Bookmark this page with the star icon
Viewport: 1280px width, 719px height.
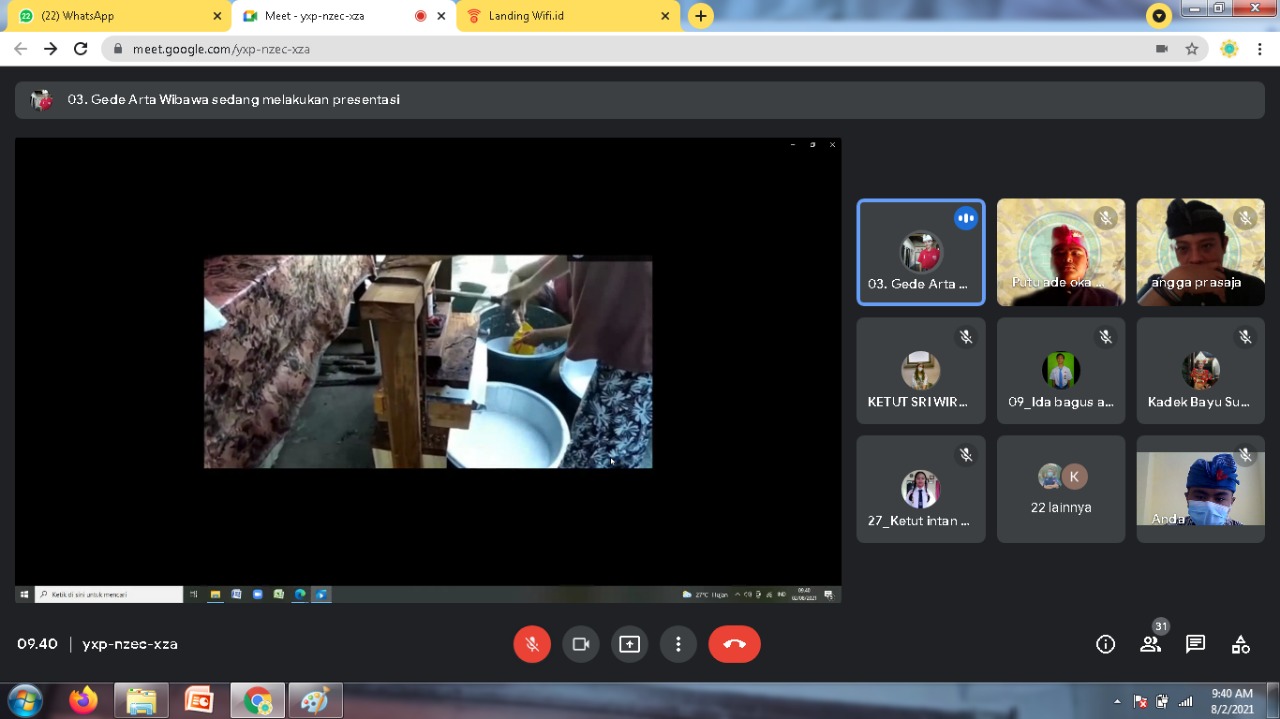coord(1192,48)
